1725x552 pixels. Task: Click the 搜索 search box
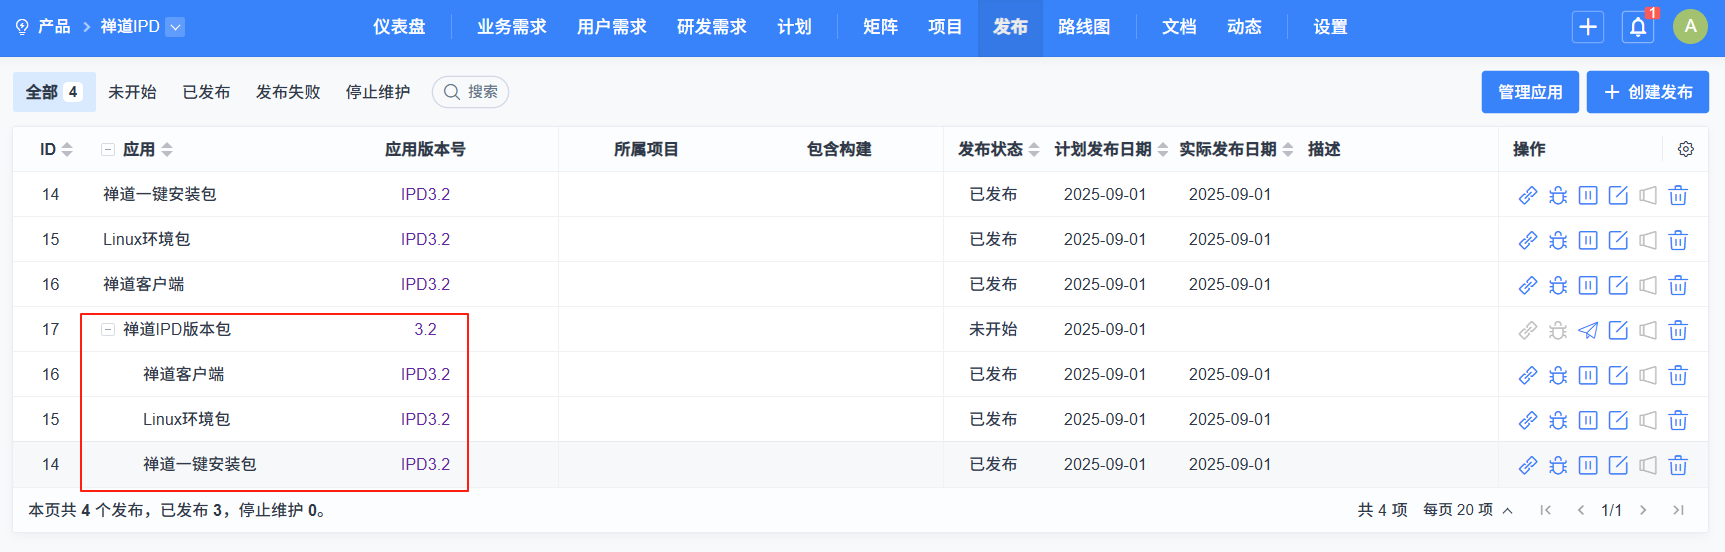tap(471, 92)
